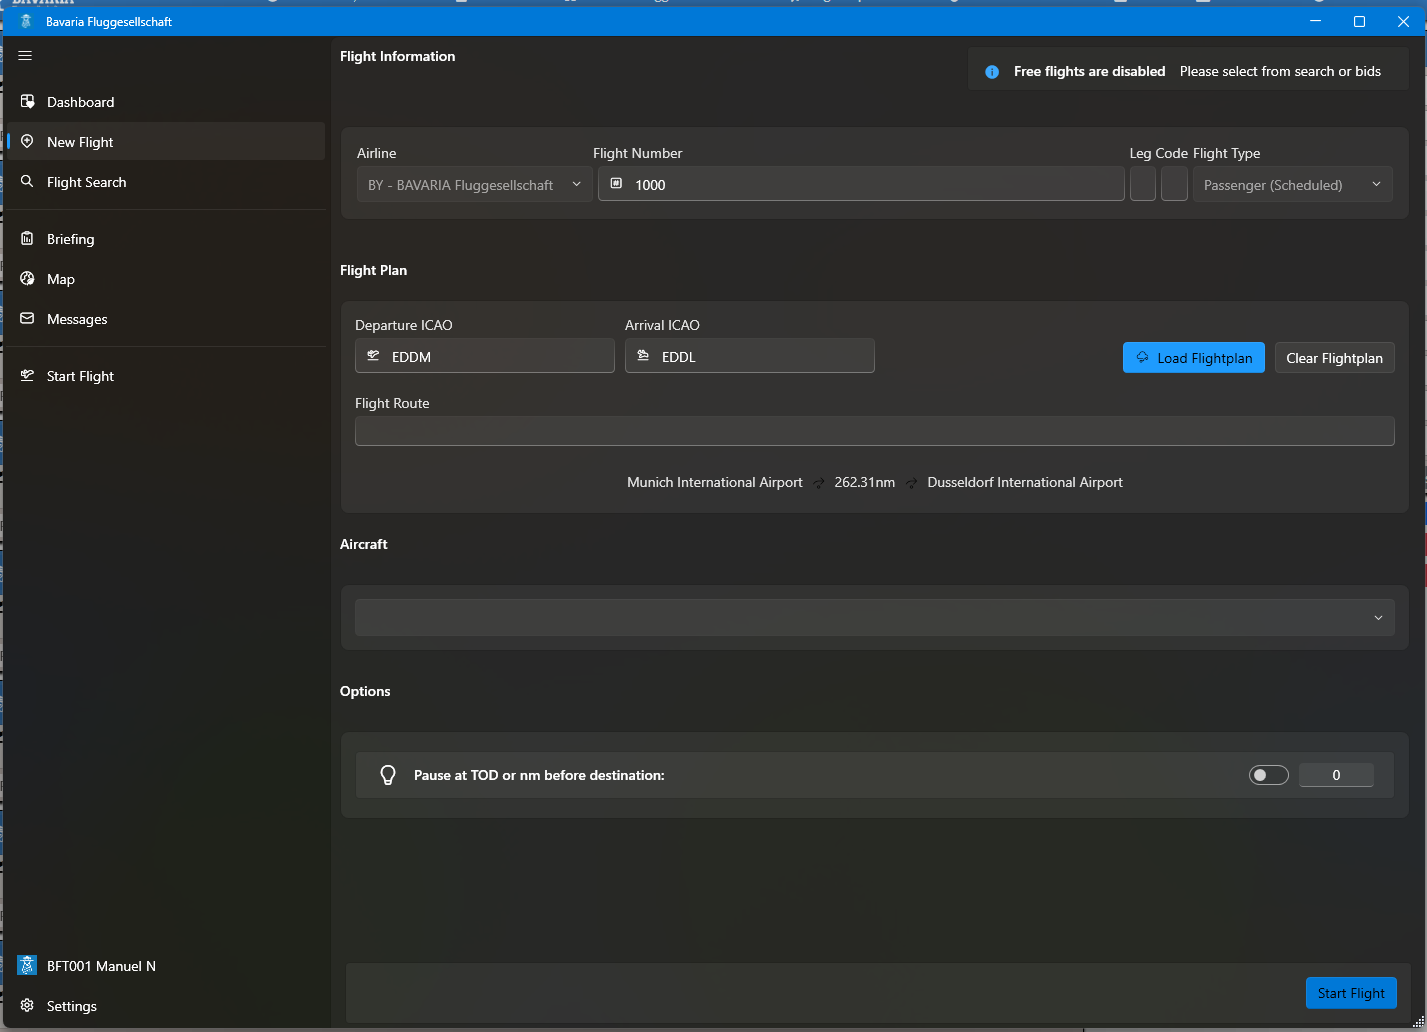Screen dimensions: 1427x1032
Task: Click the Settings gear icon
Action: coord(27,1006)
